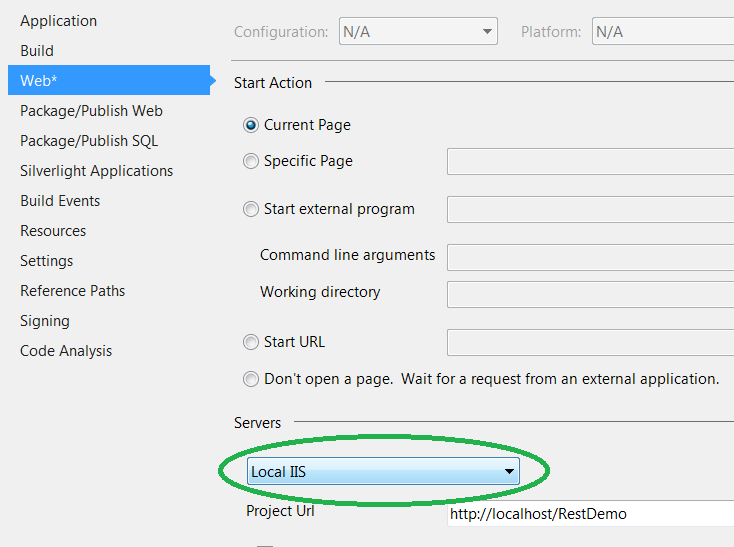Select the Resources tab

pyautogui.click(x=53, y=231)
